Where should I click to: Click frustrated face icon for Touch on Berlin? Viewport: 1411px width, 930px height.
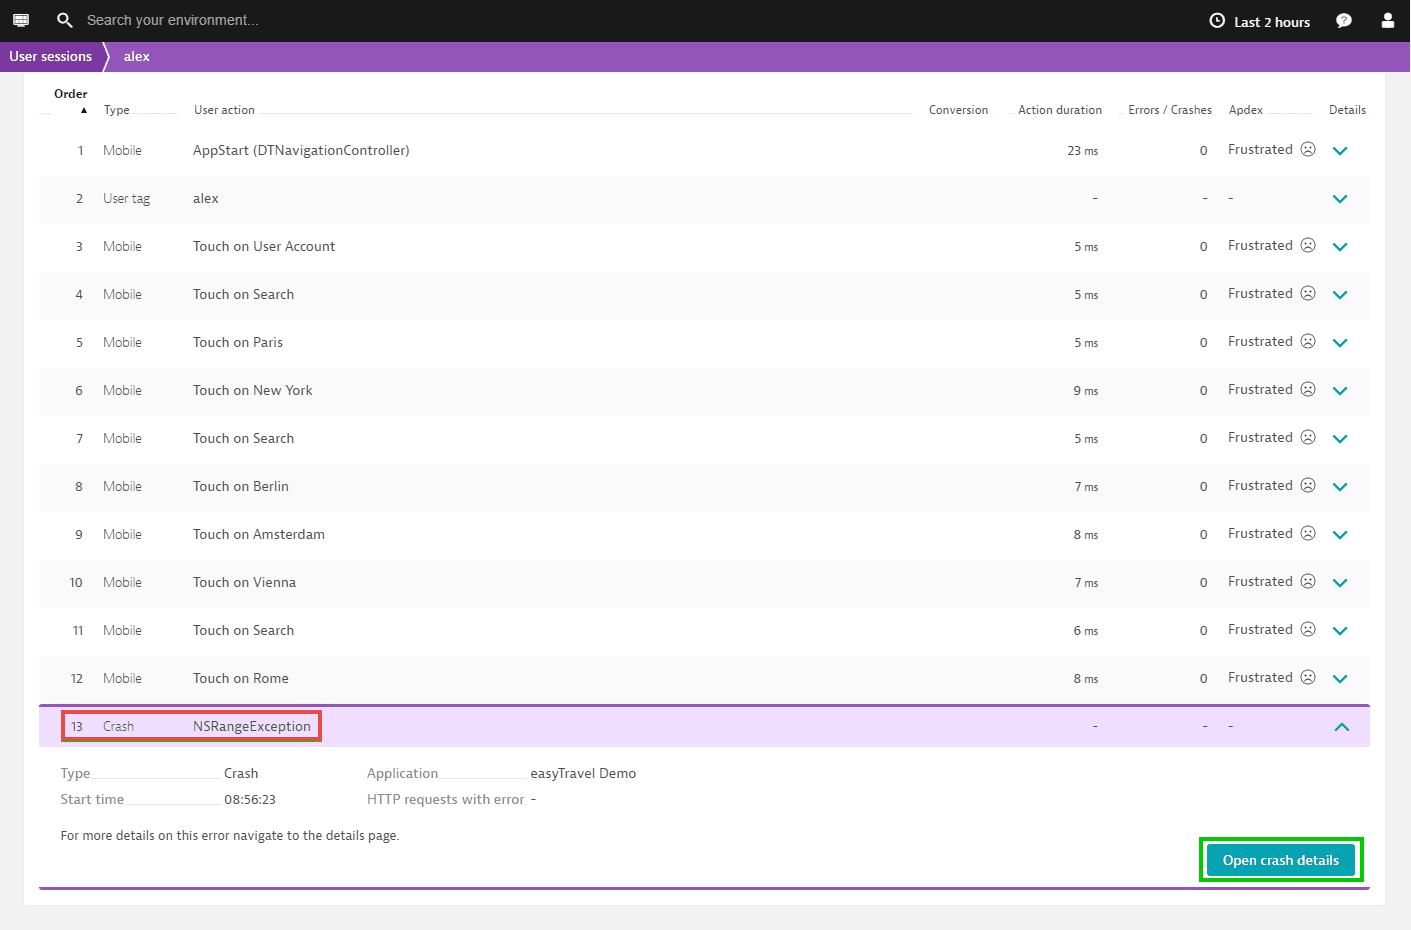coord(1308,485)
